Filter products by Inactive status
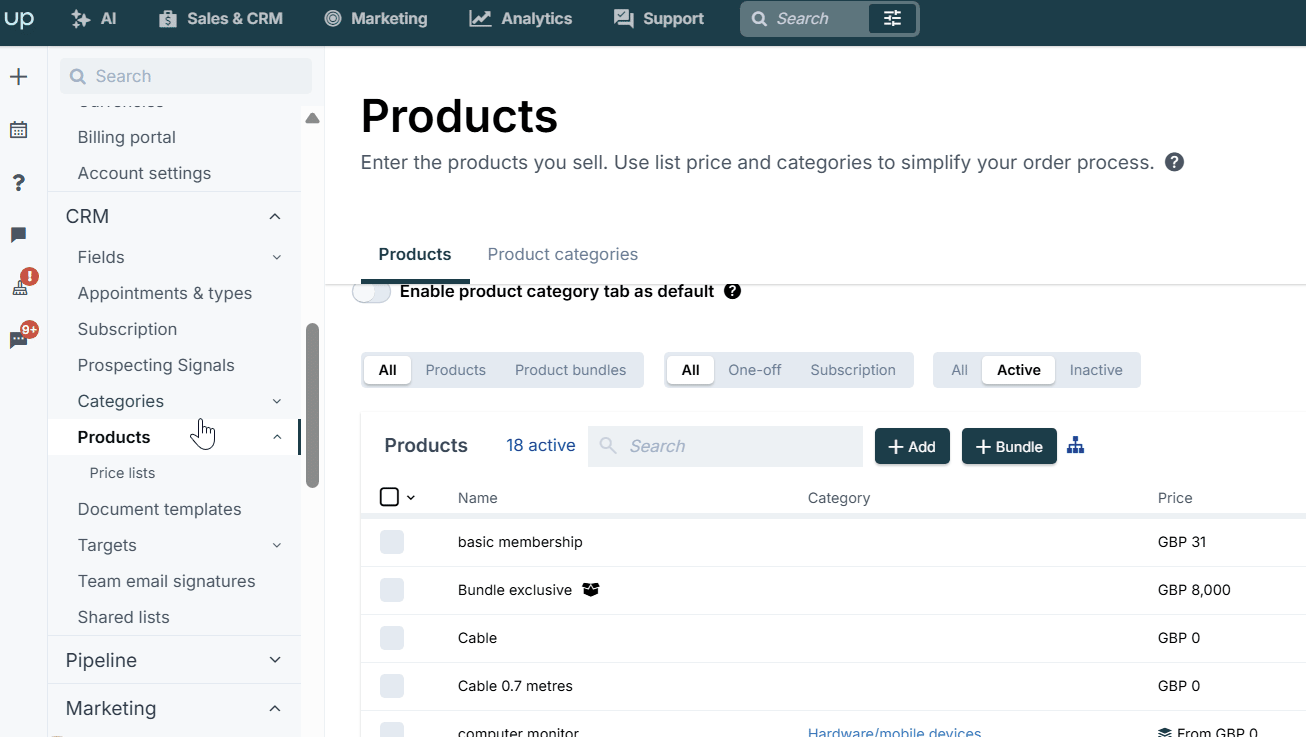Screen dimensions: 1306x737 point(1096,370)
